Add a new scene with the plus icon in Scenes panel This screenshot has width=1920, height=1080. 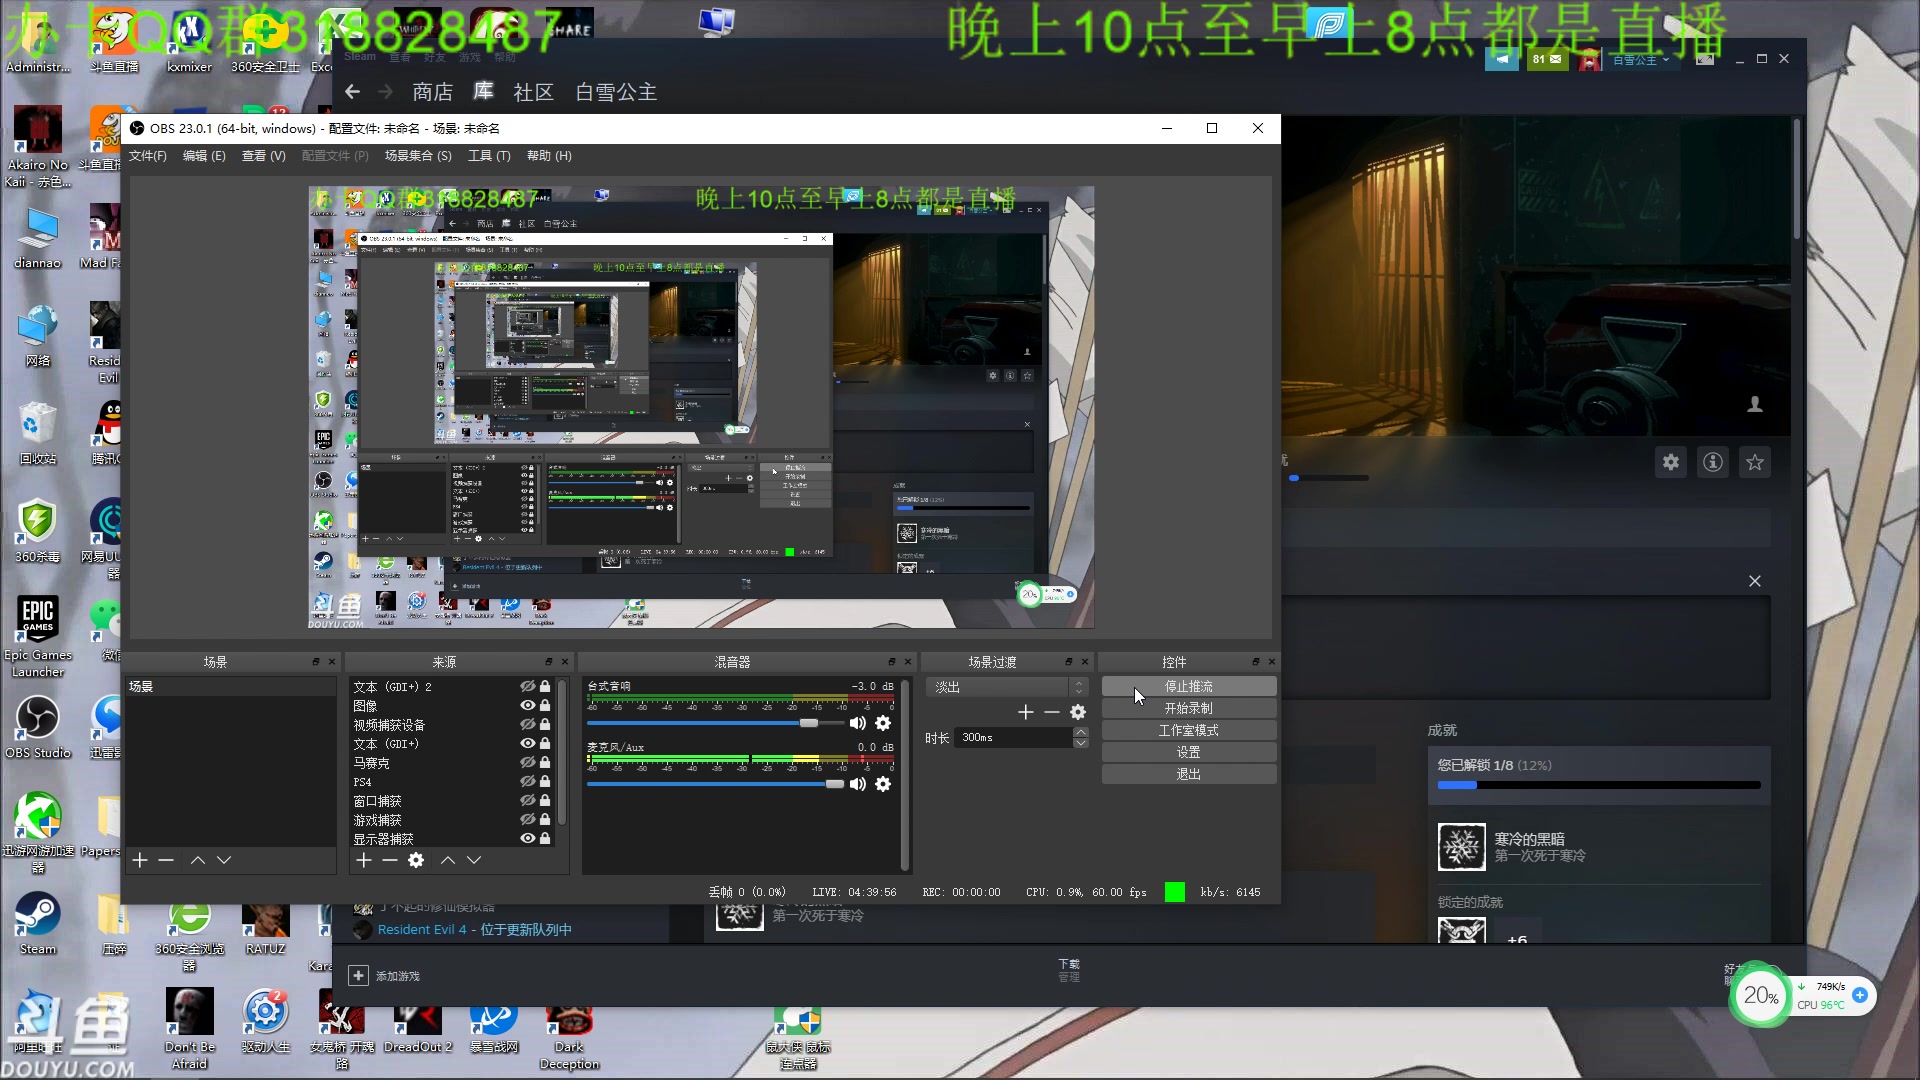140,860
